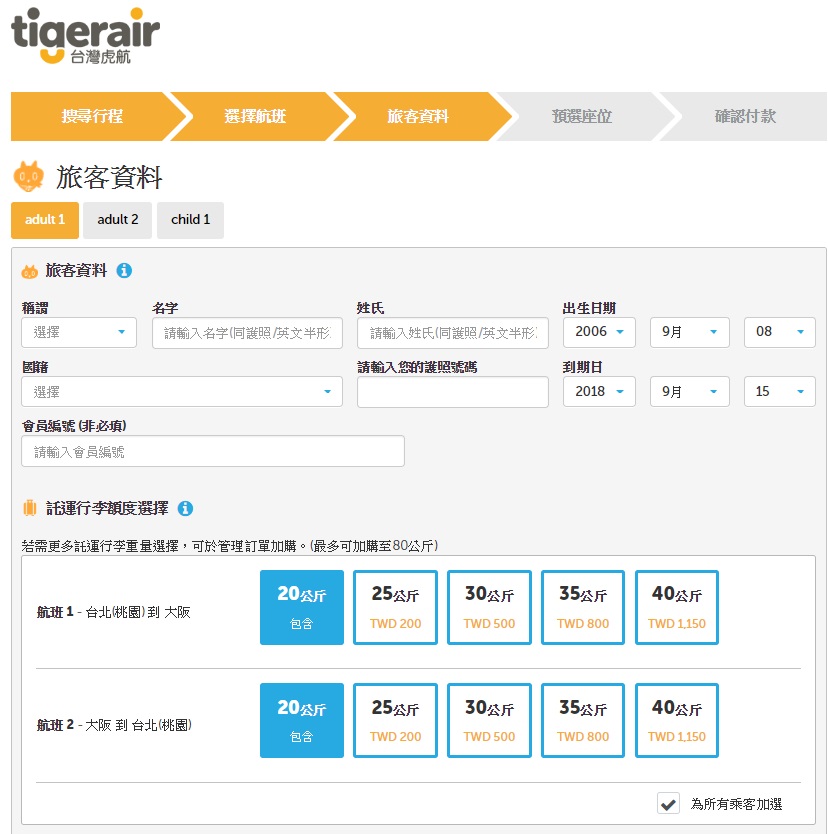Click the info icon beside 旅客資料
The image size is (828, 834).
coord(124,271)
